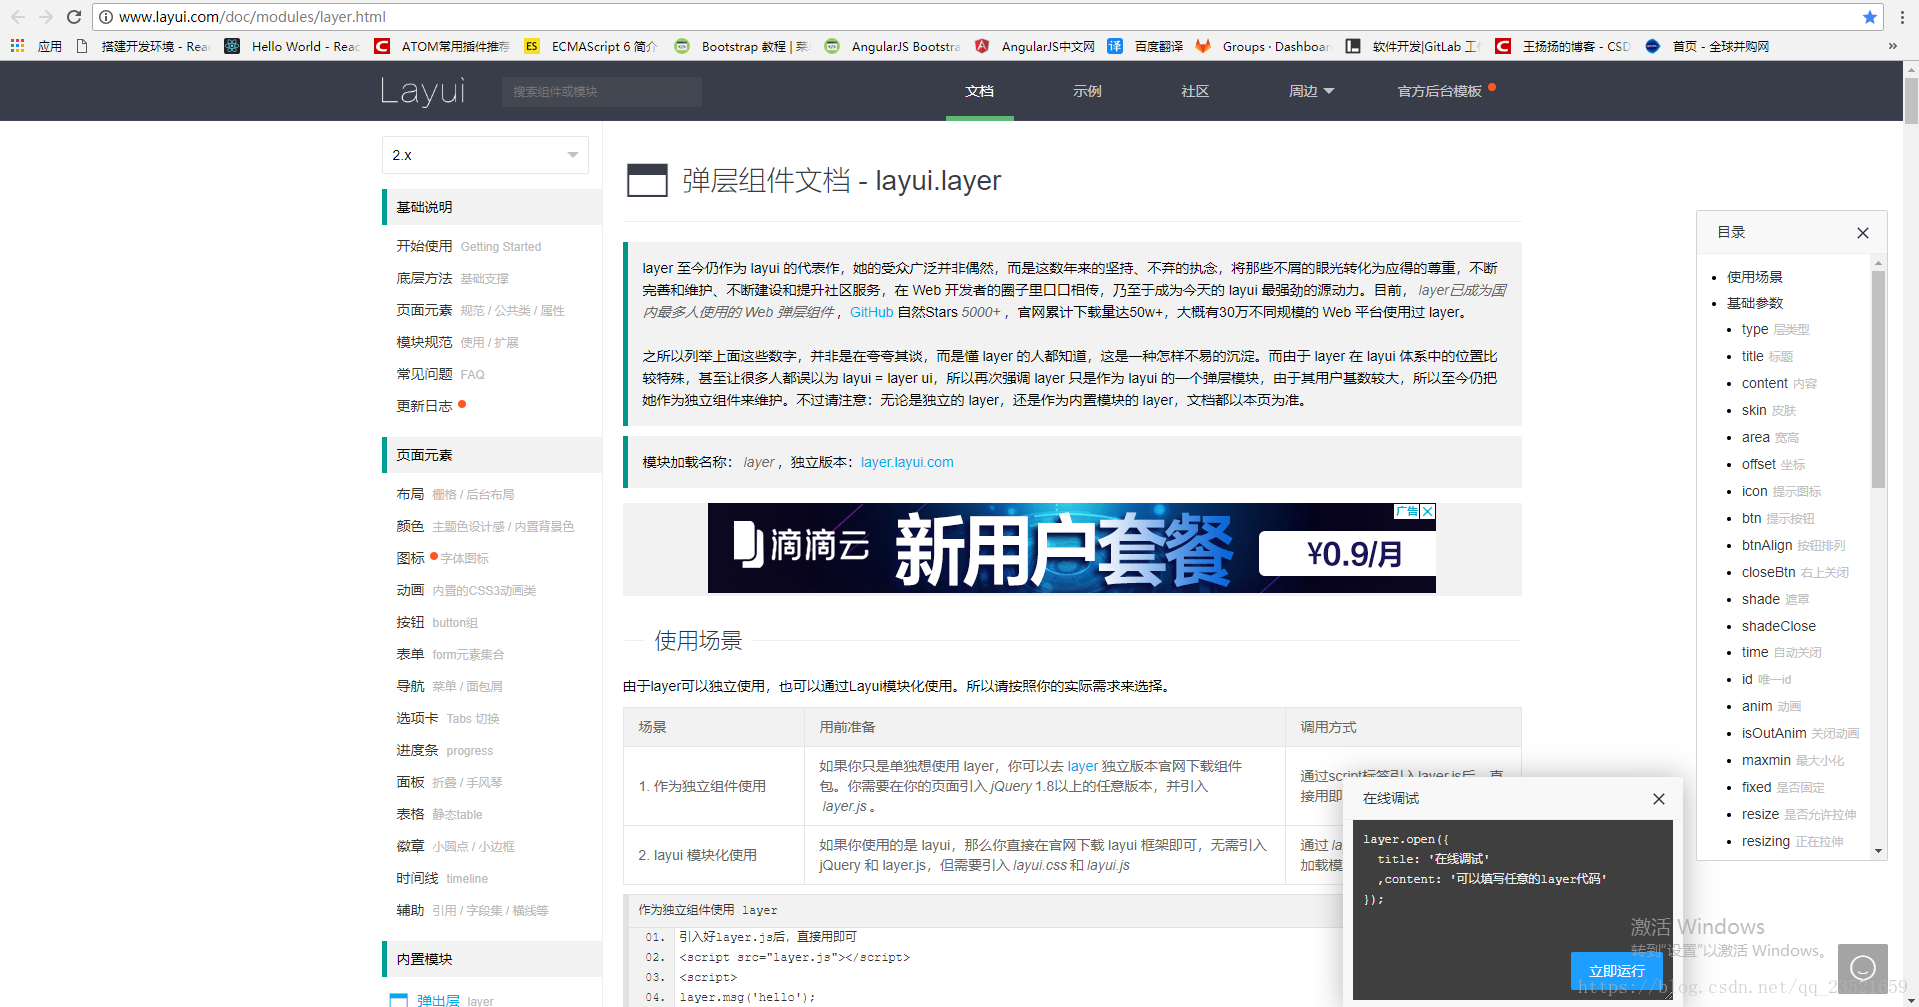Open the Apps grid shortcut in bookmarks bar

36,46
